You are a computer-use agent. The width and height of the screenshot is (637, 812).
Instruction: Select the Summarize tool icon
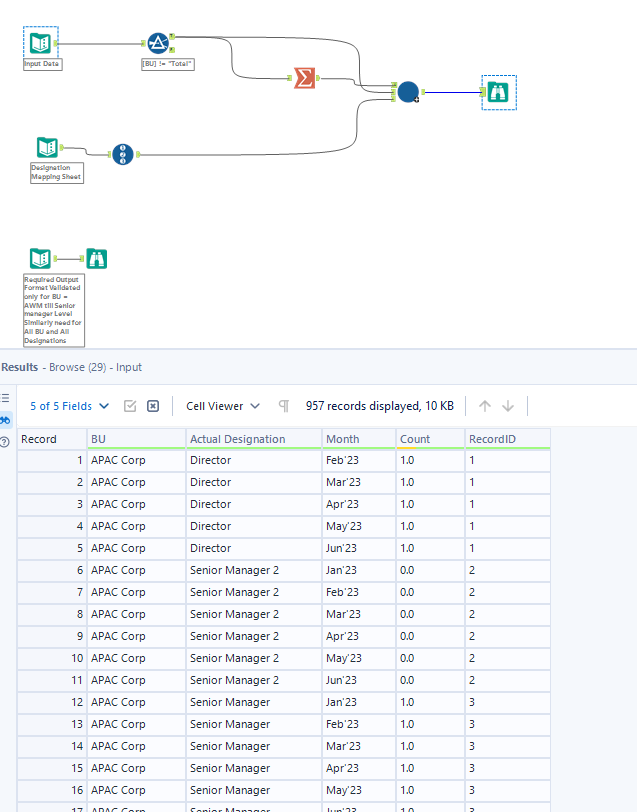tap(304, 78)
